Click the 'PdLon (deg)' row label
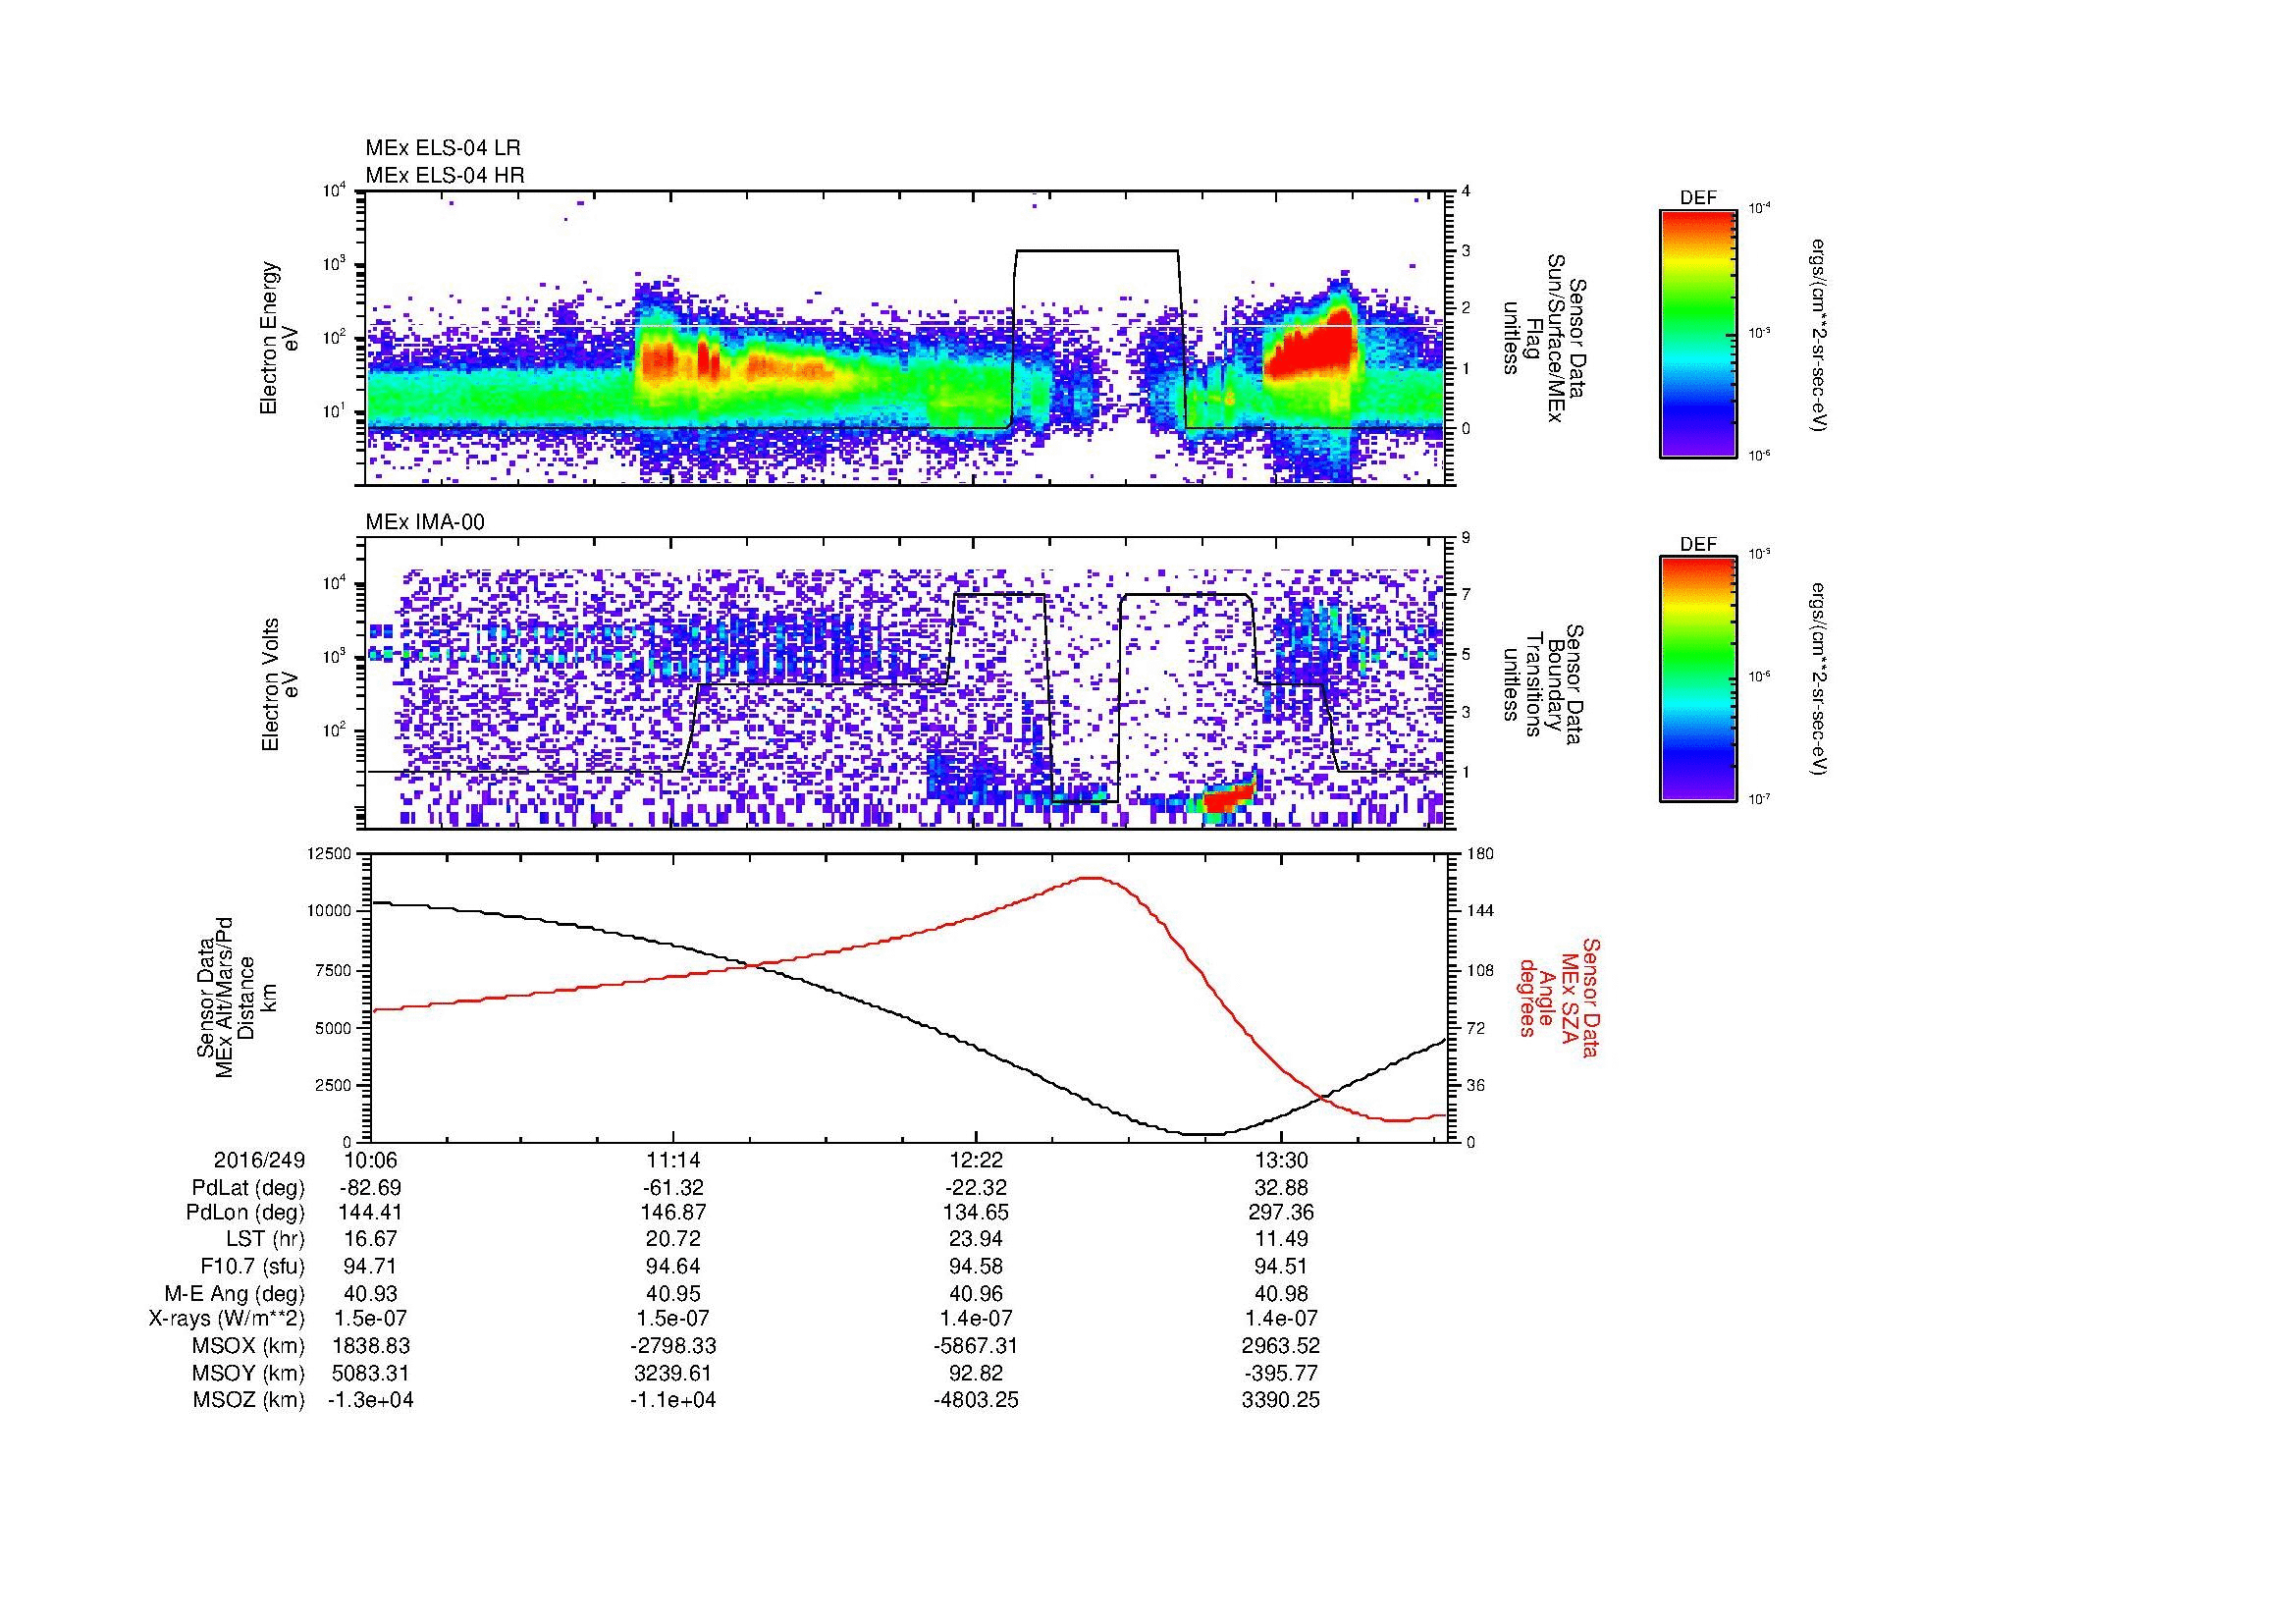Image resolution: width=2296 pixels, height=1623 pixels. tap(246, 1213)
